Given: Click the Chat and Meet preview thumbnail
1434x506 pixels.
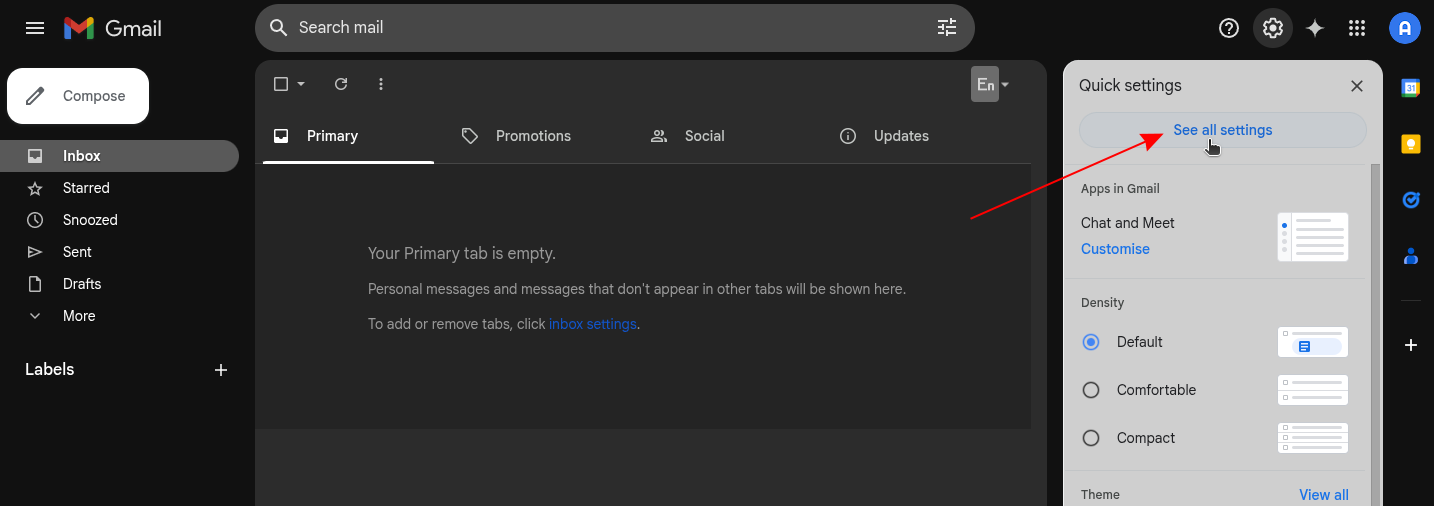Looking at the screenshot, I should point(1313,237).
